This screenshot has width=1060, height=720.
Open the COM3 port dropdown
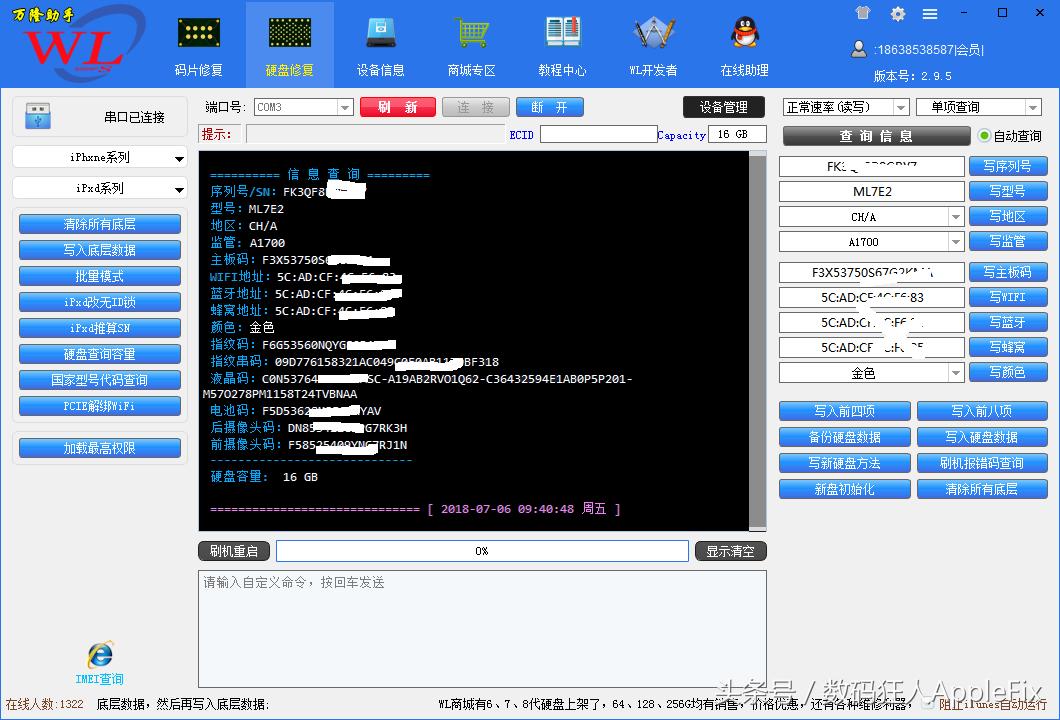(x=344, y=107)
